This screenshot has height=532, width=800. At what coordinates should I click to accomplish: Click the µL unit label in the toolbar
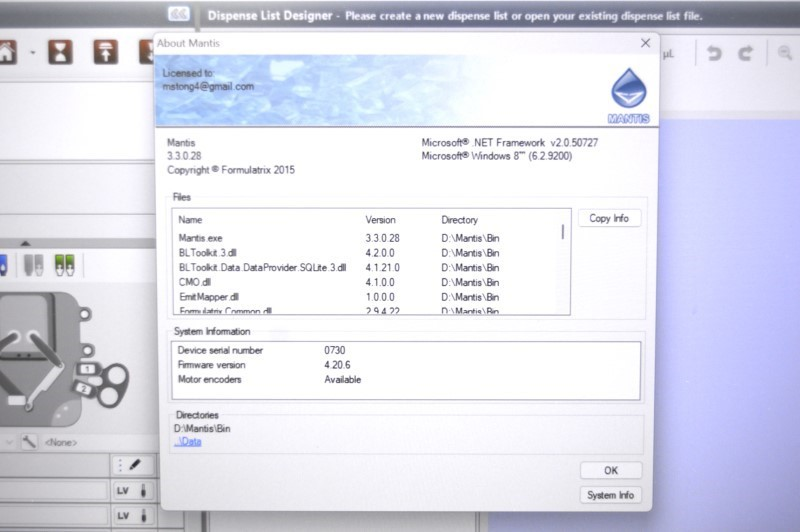[x=668, y=54]
